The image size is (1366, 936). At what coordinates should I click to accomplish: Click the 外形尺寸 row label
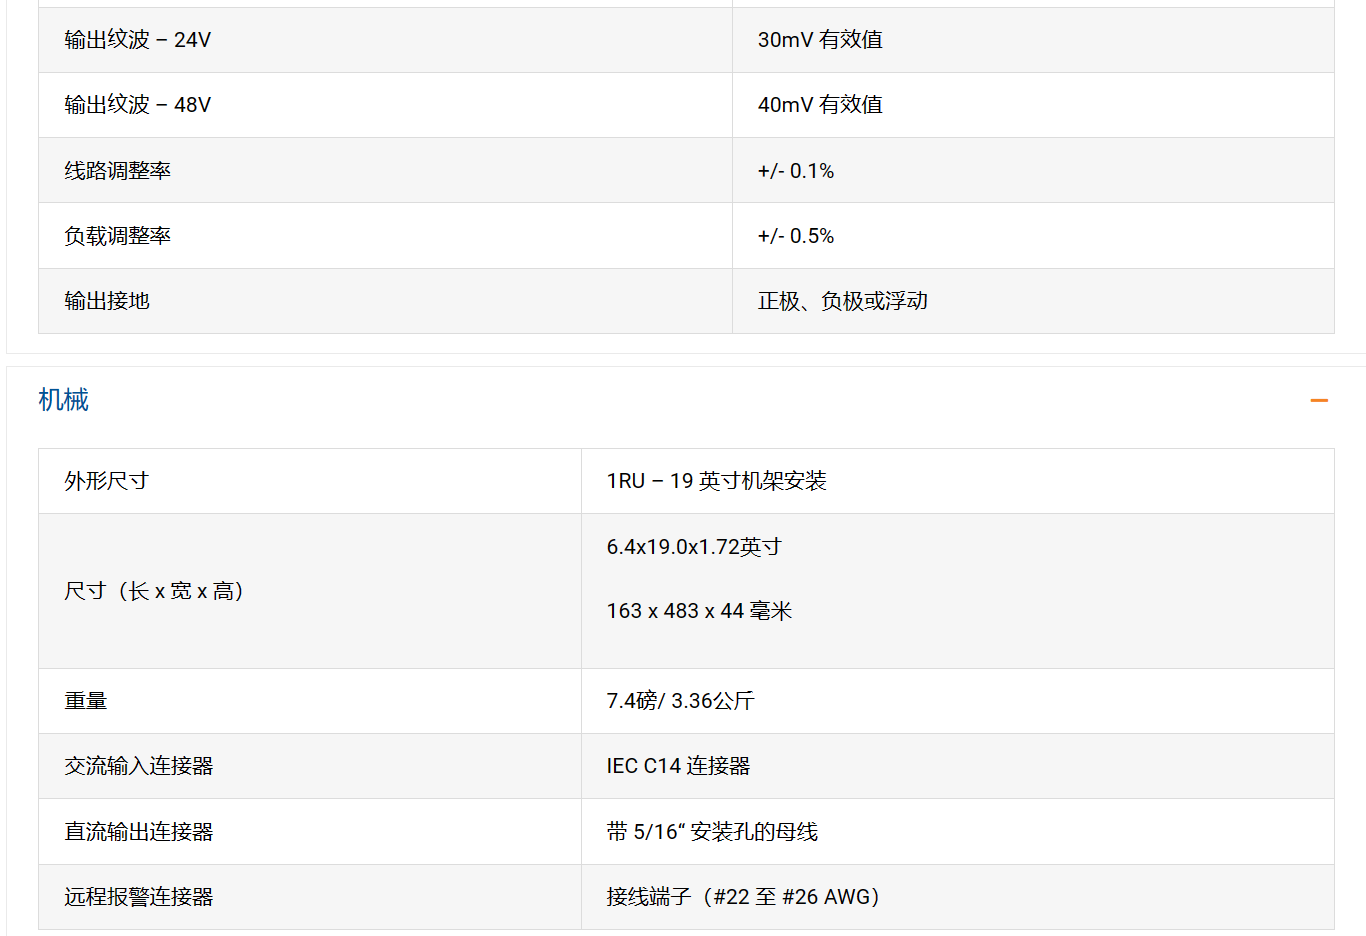pyautogui.click(x=107, y=481)
